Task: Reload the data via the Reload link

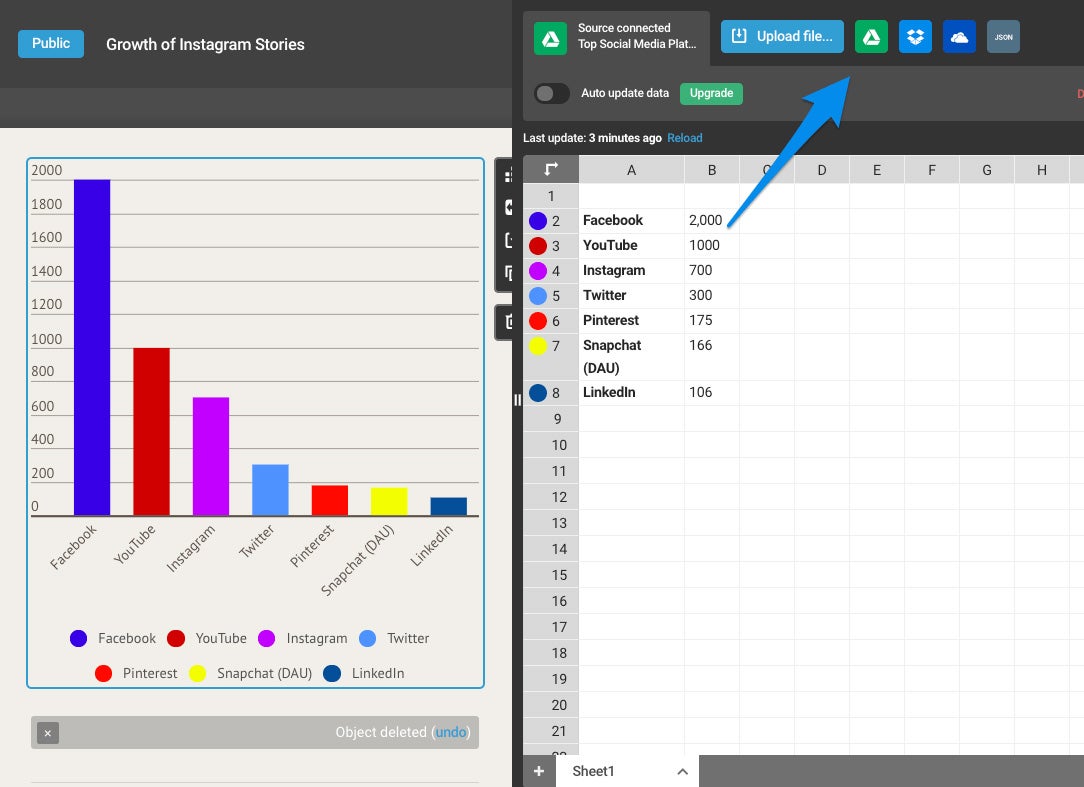Action: (684, 138)
